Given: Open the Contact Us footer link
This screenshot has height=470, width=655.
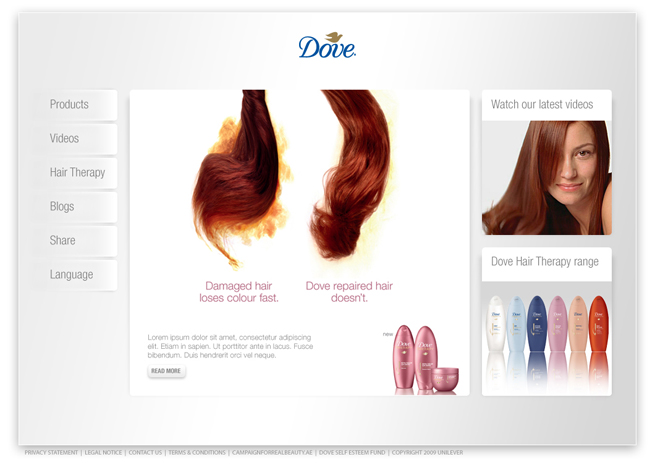Looking at the screenshot, I should (x=145, y=452).
